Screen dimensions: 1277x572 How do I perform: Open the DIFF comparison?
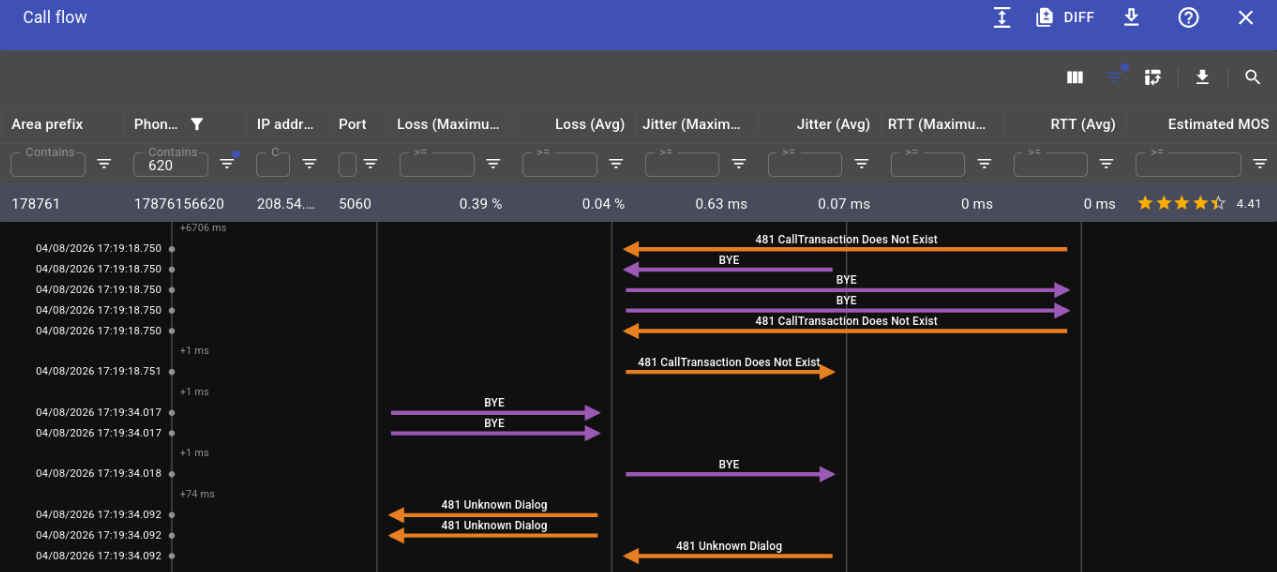pyautogui.click(x=1065, y=17)
